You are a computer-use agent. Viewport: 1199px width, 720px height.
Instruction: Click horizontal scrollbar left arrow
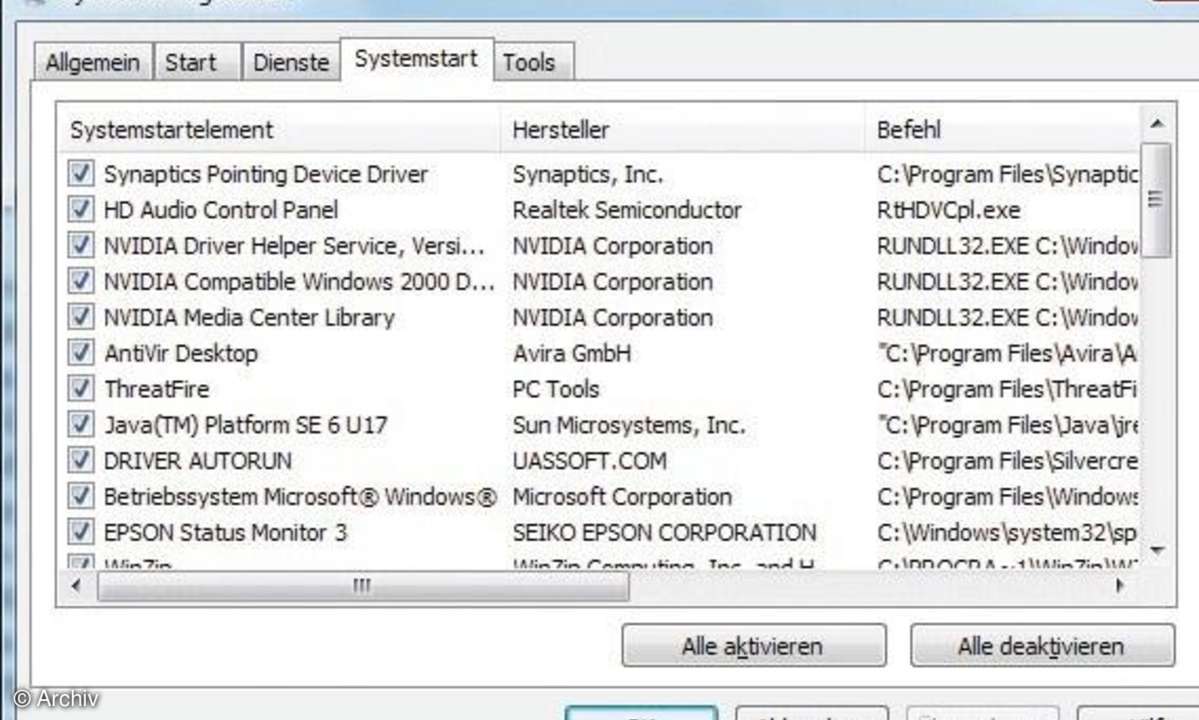pyautogui.click(x=76, y=586)
